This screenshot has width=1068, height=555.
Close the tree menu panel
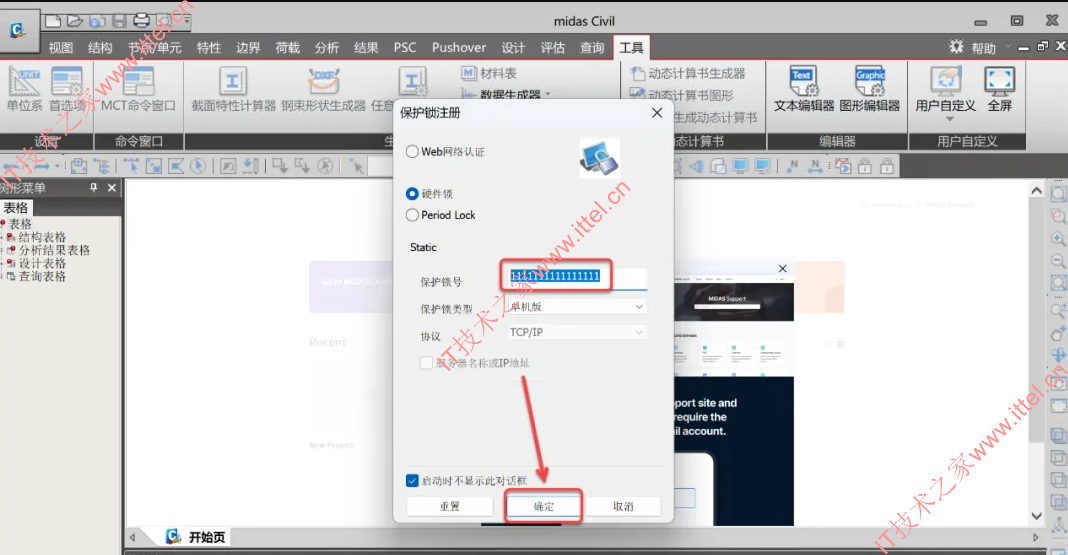[x=112, y=187]
